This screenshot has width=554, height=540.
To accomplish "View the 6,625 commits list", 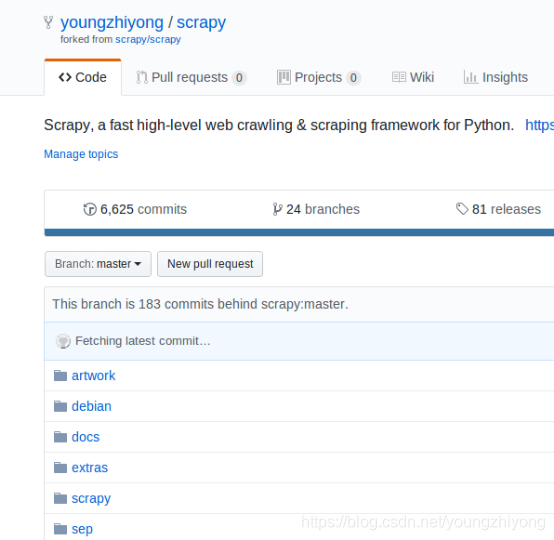I will [x=135, y=209].
